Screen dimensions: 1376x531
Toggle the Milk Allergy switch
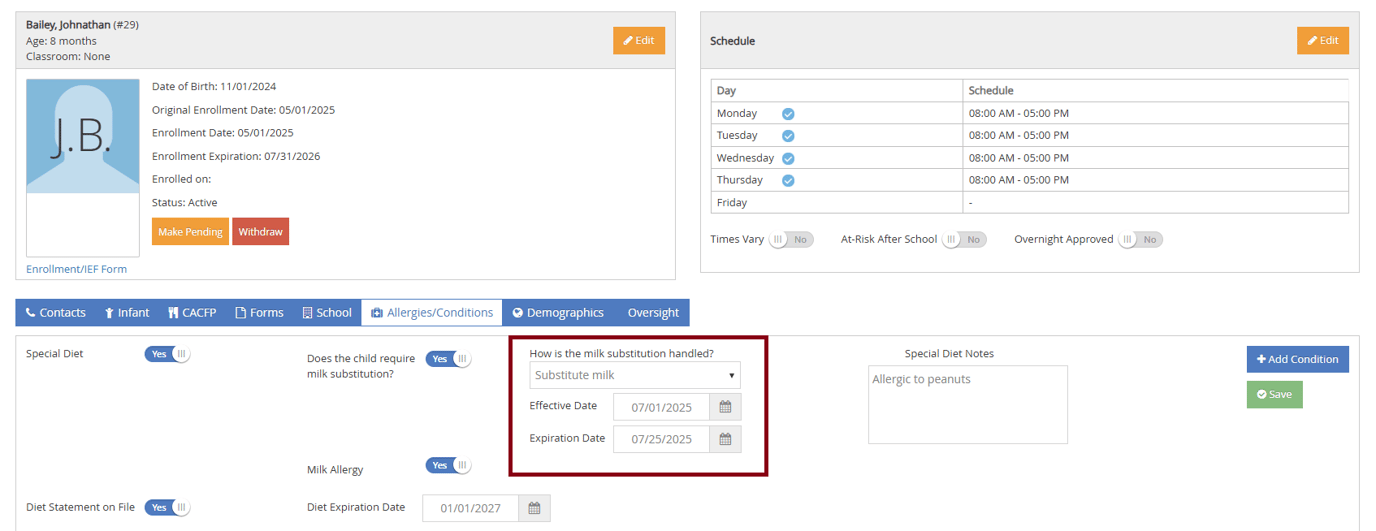pos(448,466)
